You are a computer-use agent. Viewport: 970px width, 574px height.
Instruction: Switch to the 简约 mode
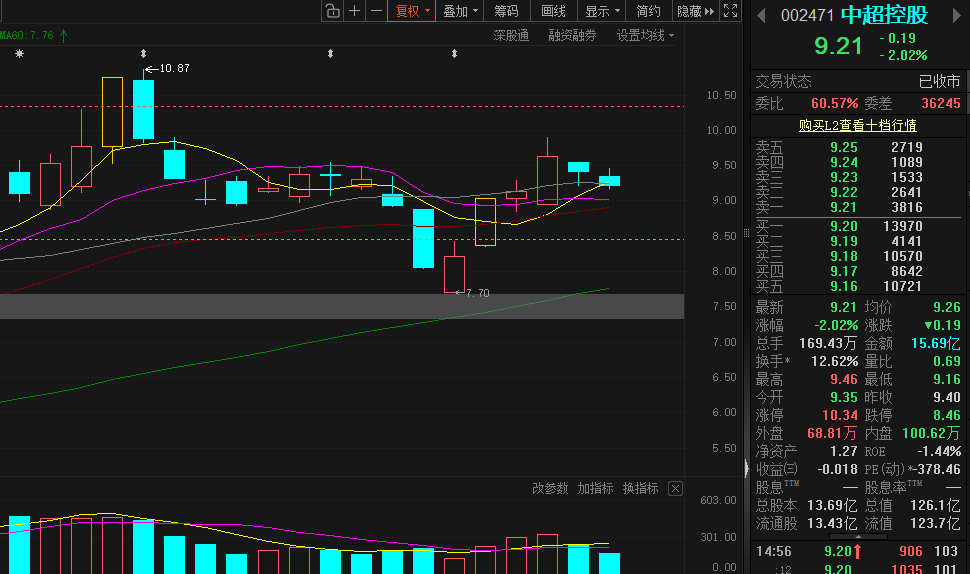click(x=648, y=11)
